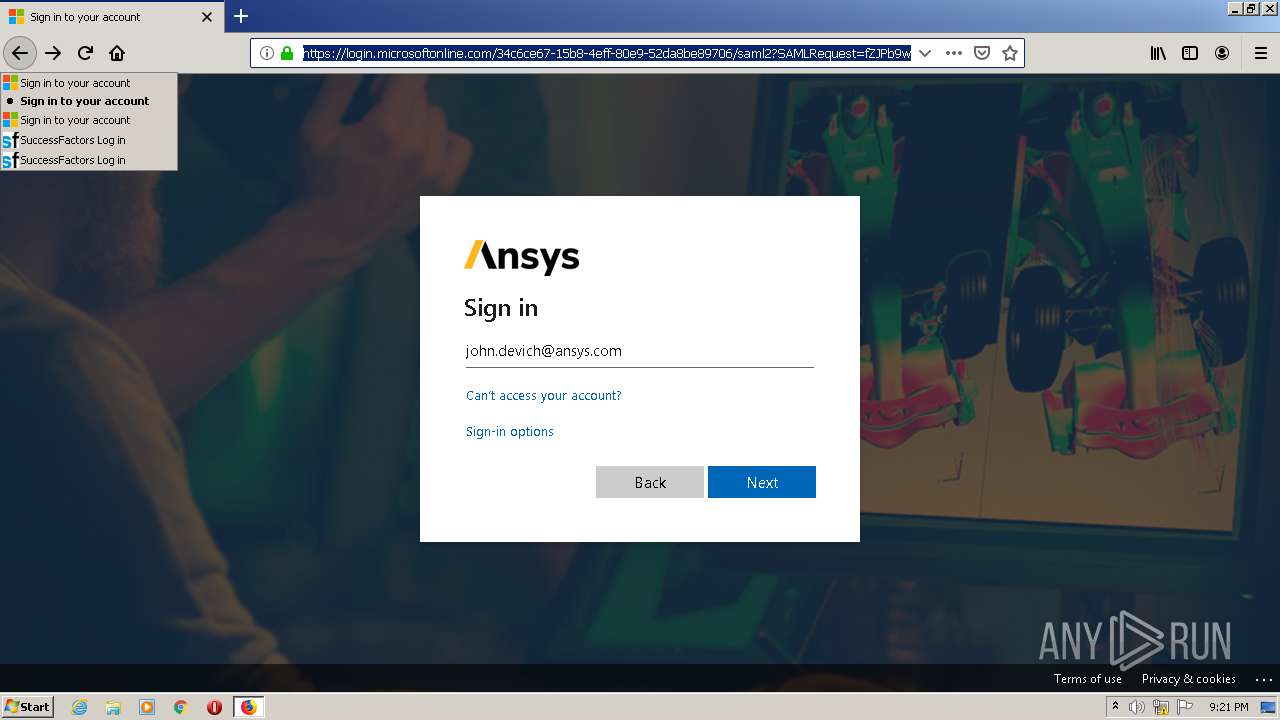Reload the current page

pyautogui.click(x=86, y=53)
